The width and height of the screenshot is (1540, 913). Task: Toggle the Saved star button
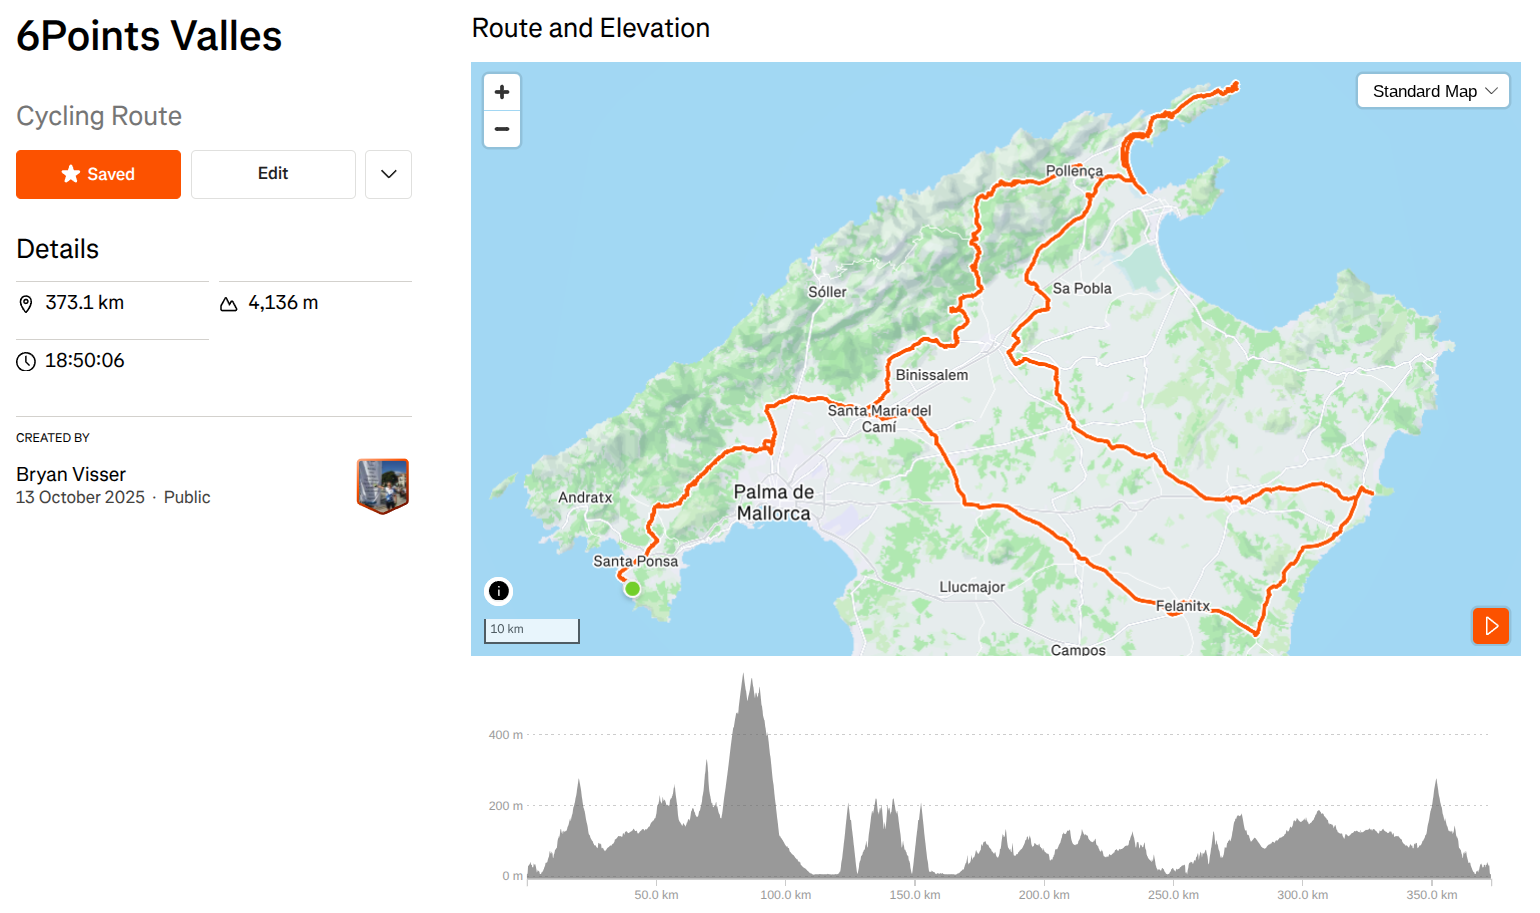[98, 174]
